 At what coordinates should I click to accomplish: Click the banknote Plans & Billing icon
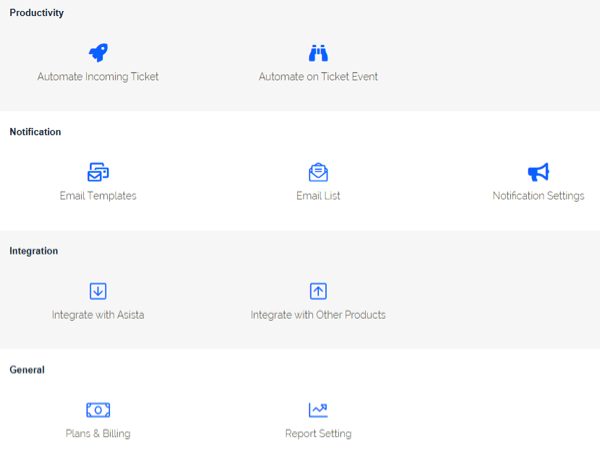tap(98, 410)
